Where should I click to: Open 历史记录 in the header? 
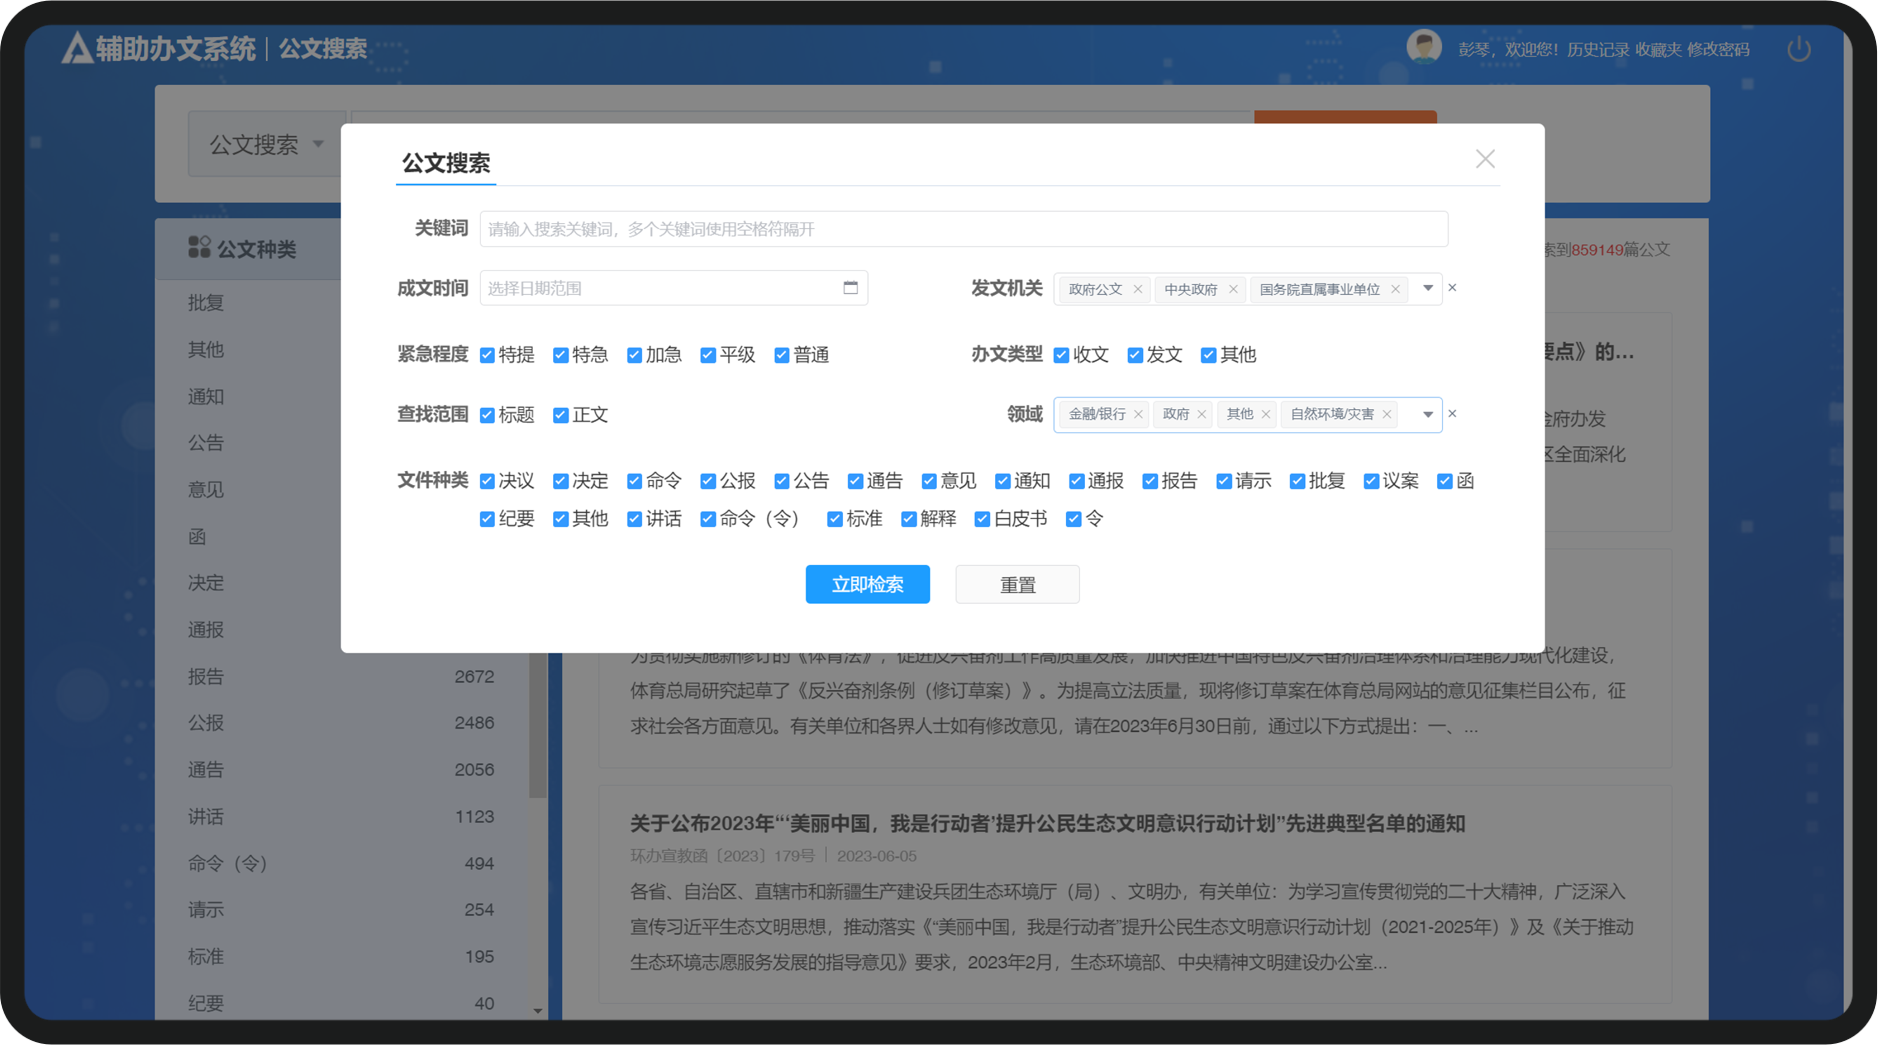point(1598,50)
